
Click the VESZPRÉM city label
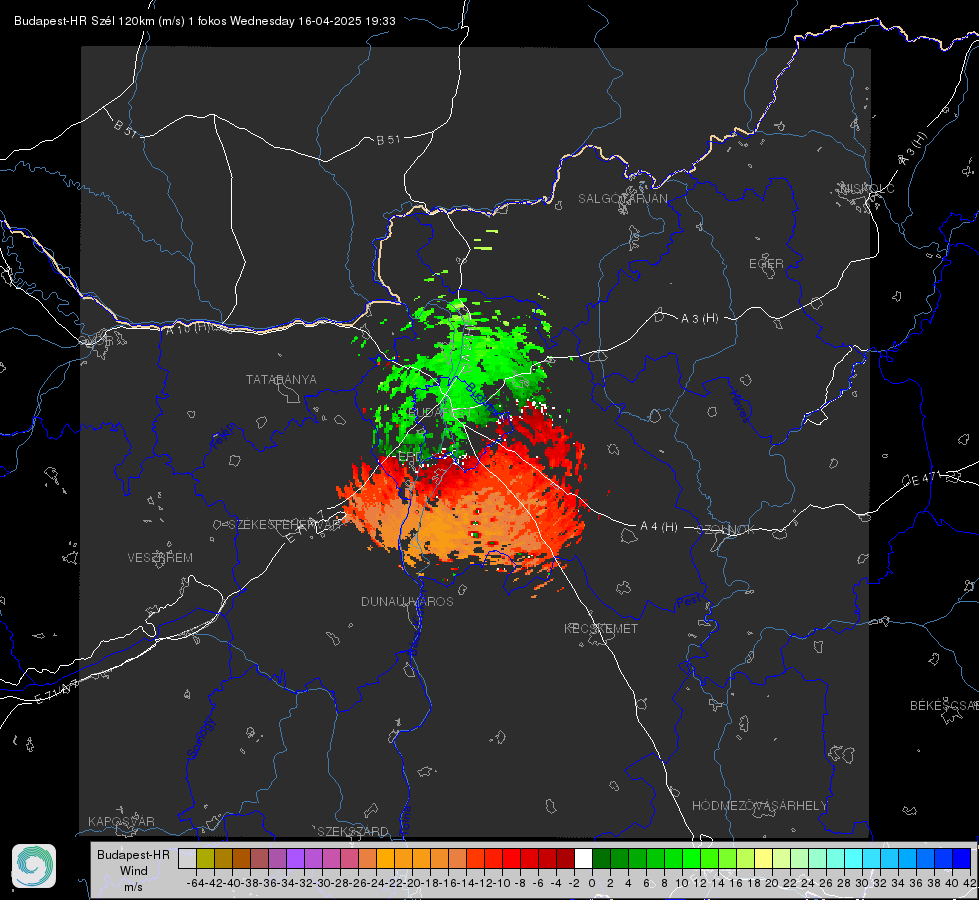(160, 557)
